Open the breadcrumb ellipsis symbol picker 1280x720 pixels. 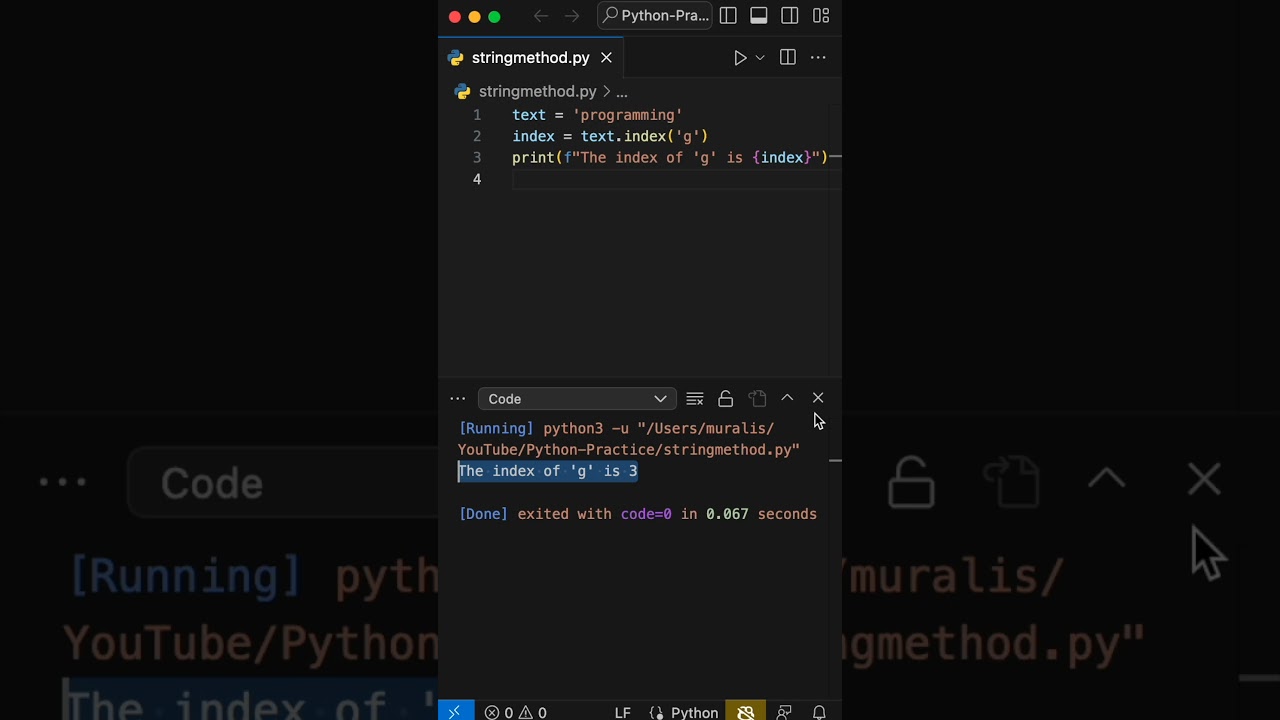pyautogui.click(x=621, y=91)
